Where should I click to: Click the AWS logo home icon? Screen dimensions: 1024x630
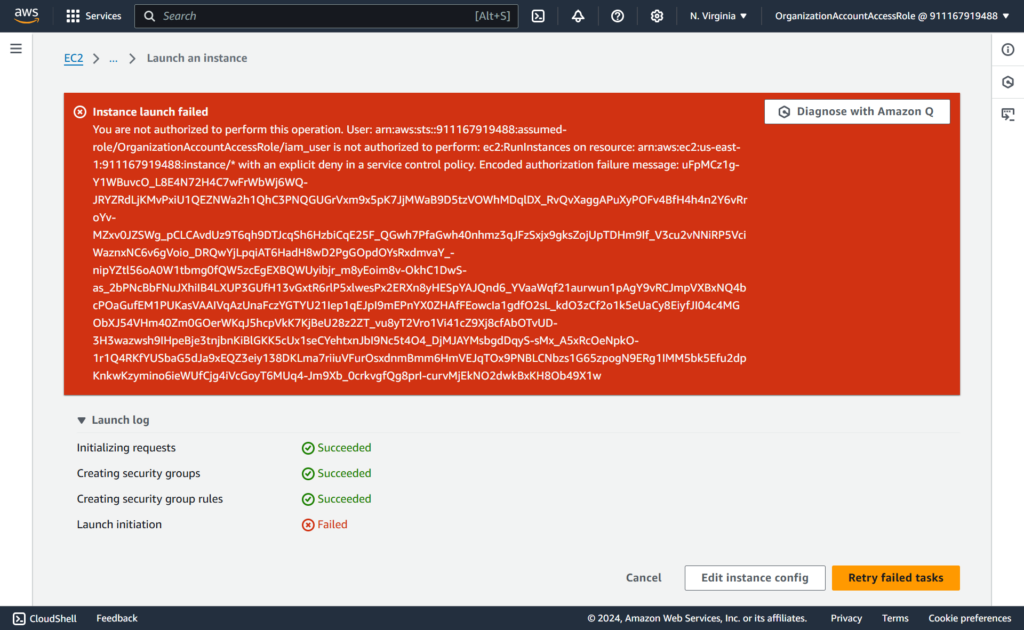pos(26,16)
